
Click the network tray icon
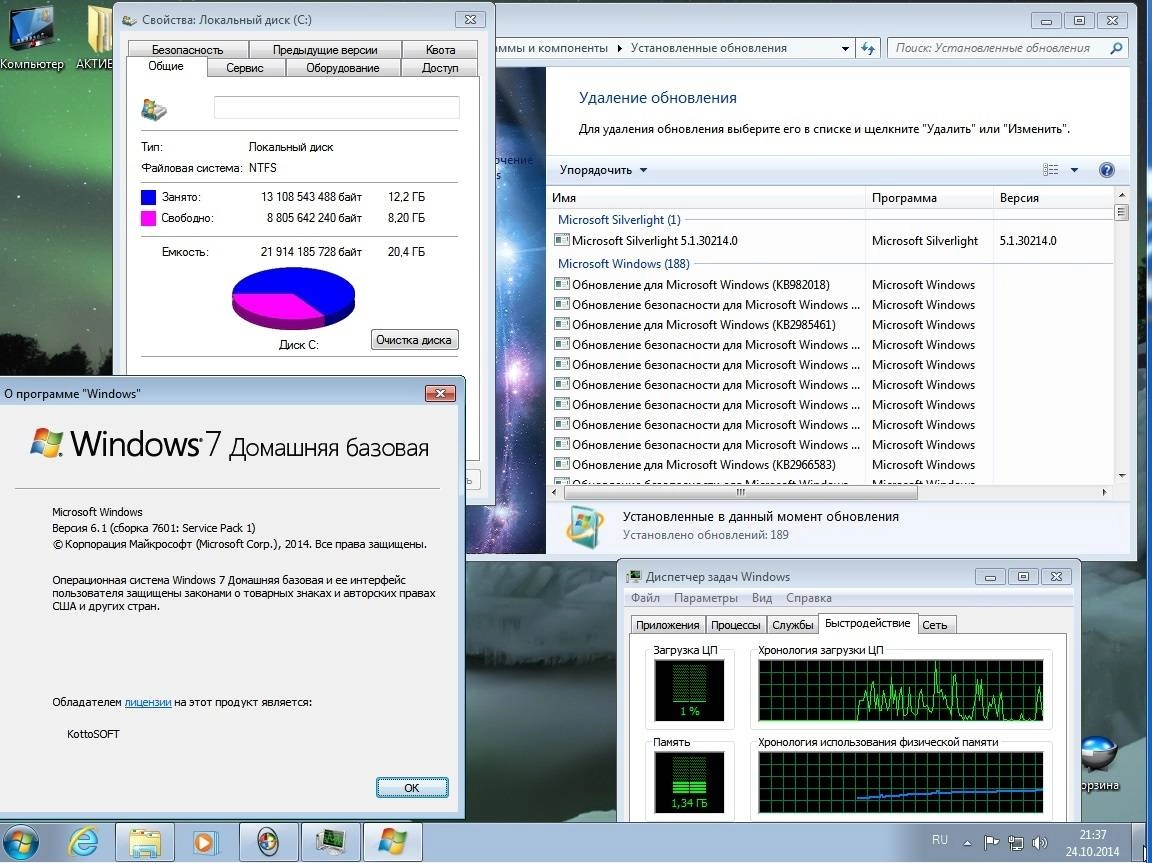click(x=1015, y=842)
